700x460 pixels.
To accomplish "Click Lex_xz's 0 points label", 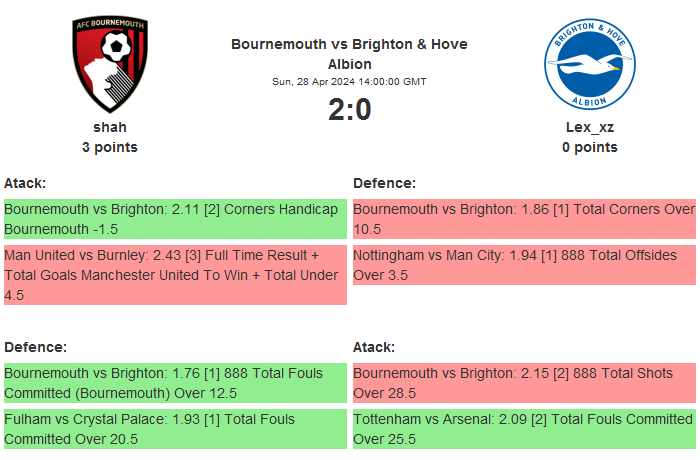I will pyautogui.click(x=589, y=147).
